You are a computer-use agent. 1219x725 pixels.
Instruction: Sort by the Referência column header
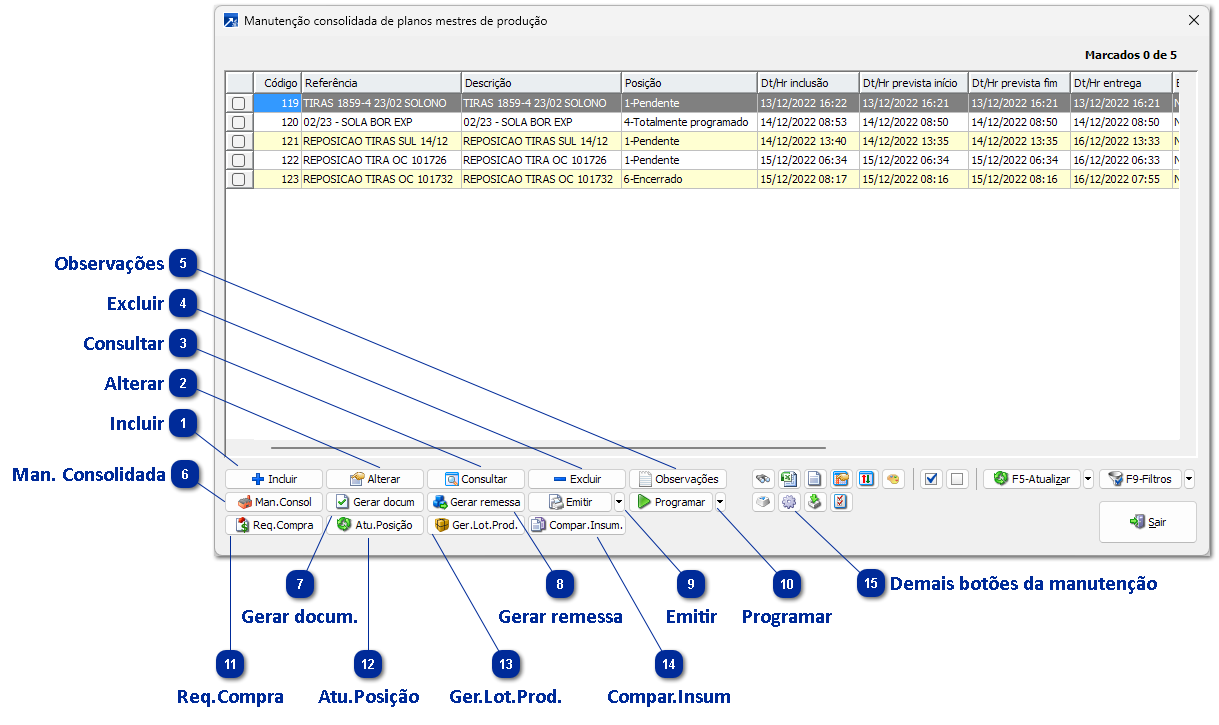(380, 83)
